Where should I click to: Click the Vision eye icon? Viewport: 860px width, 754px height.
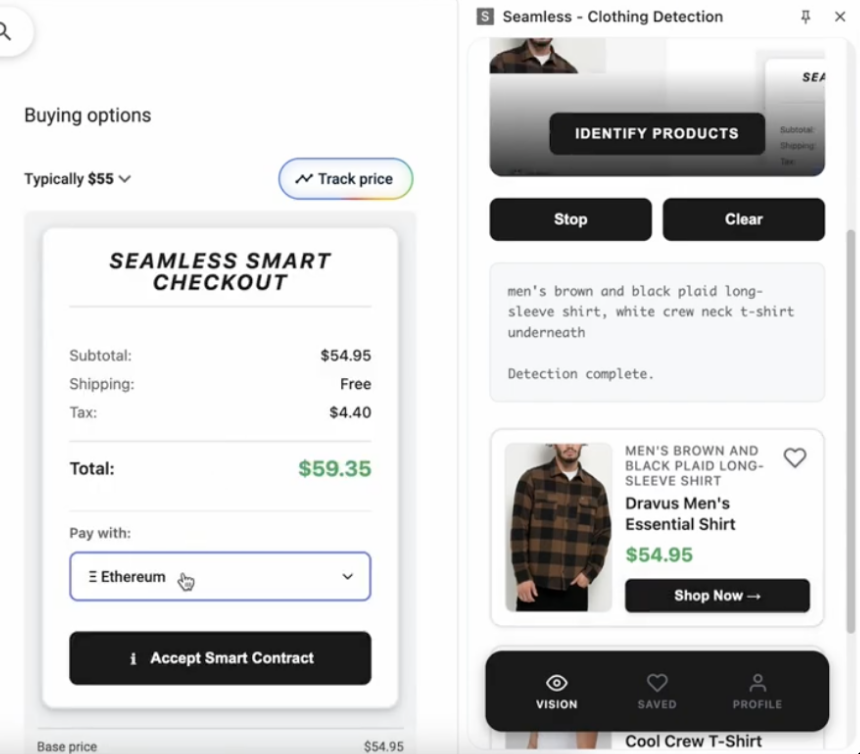coord(557,683)
